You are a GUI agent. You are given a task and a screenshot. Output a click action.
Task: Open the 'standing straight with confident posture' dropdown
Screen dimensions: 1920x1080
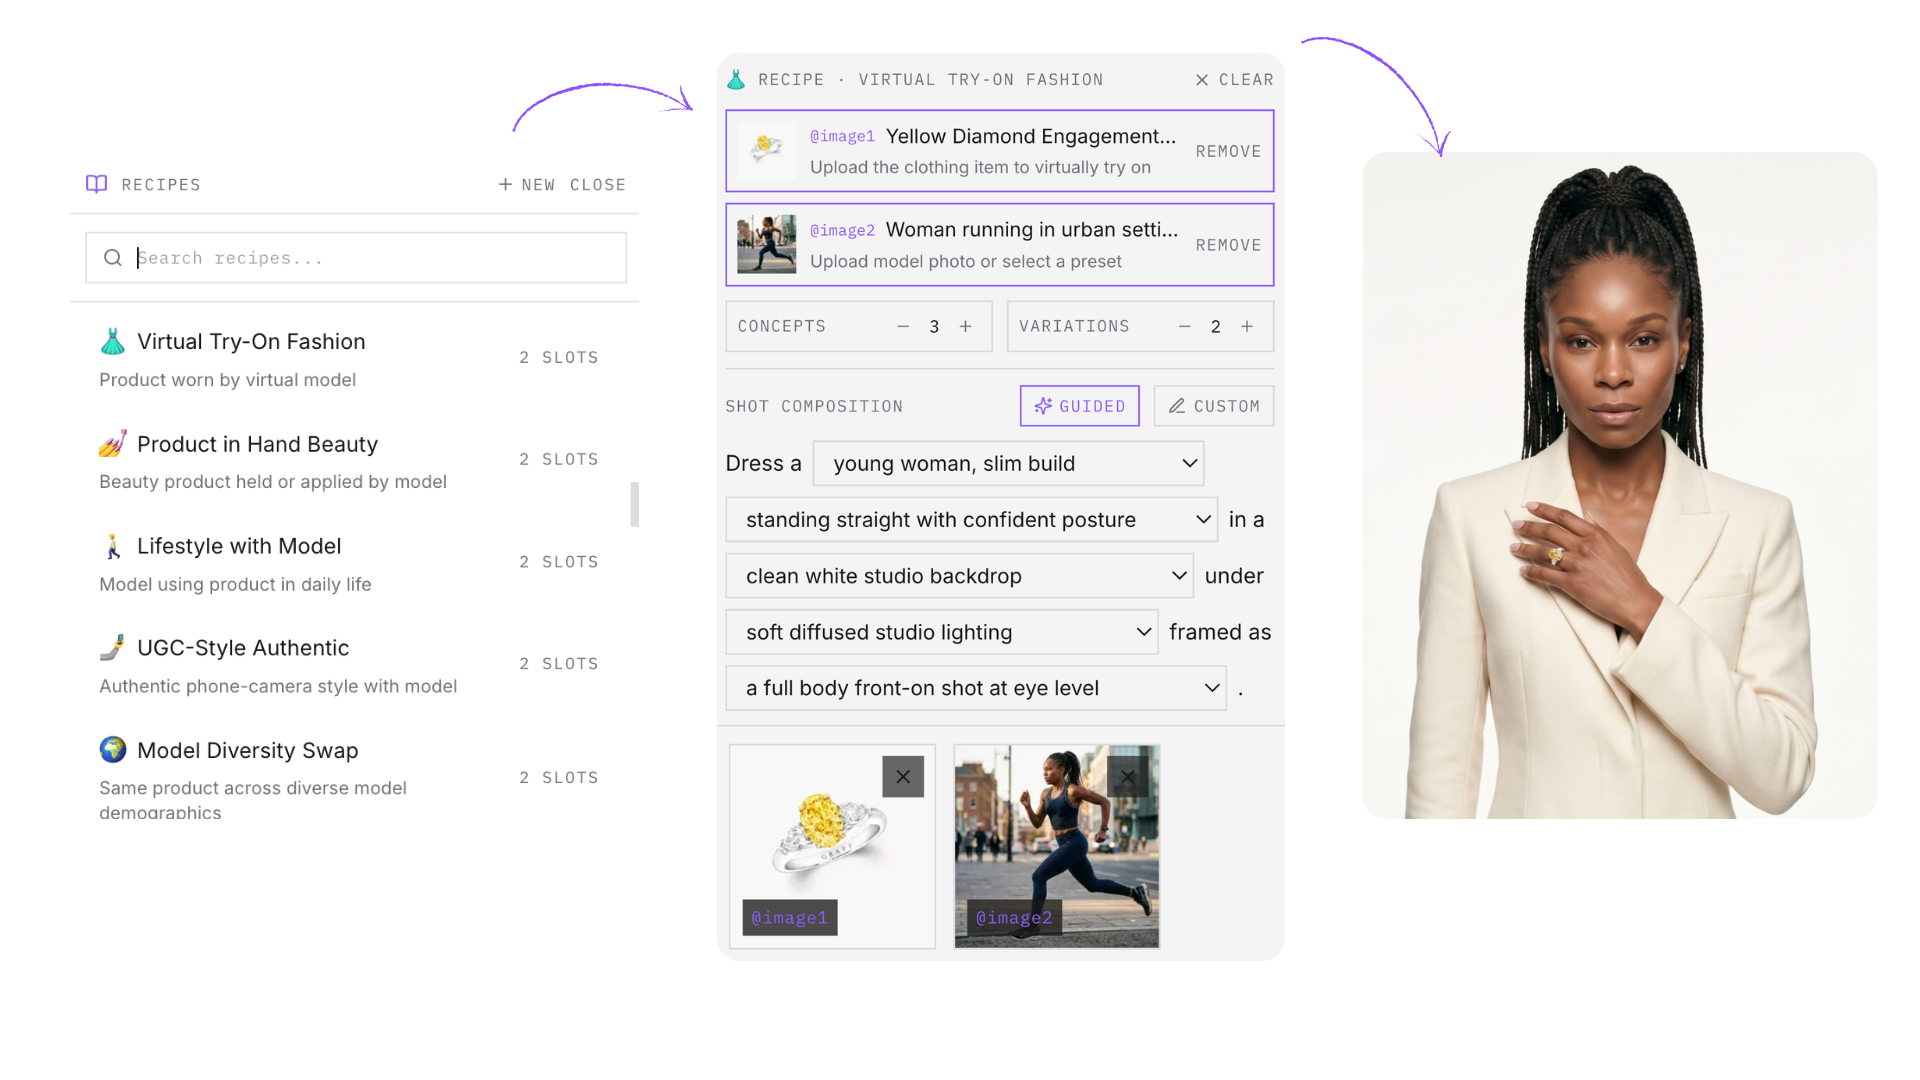[972, 520]
